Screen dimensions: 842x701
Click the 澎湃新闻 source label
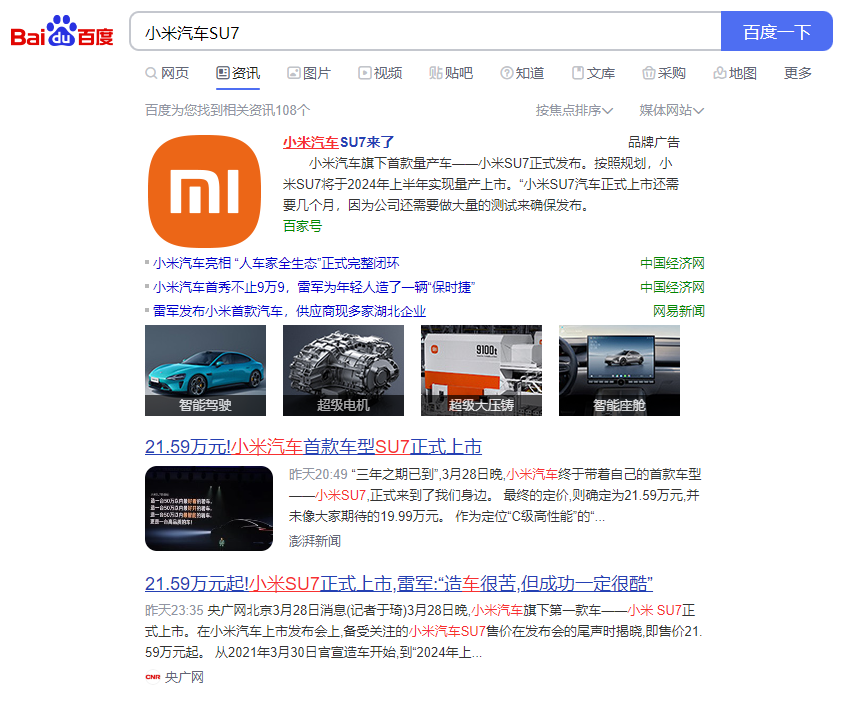point(315,541)
